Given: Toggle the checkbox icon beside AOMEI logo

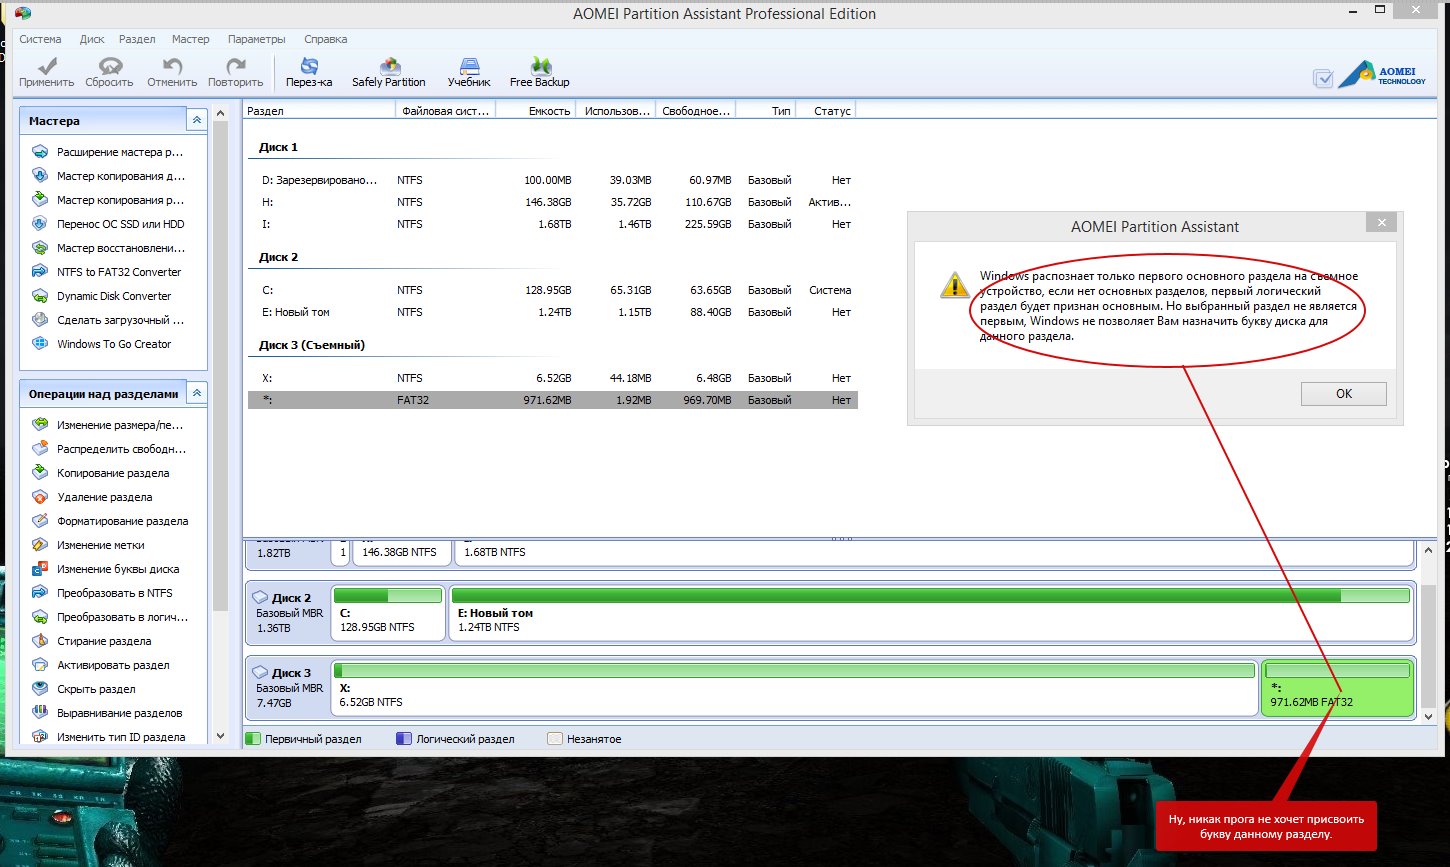Looking at the screenshot, I should coord(1323,78).
